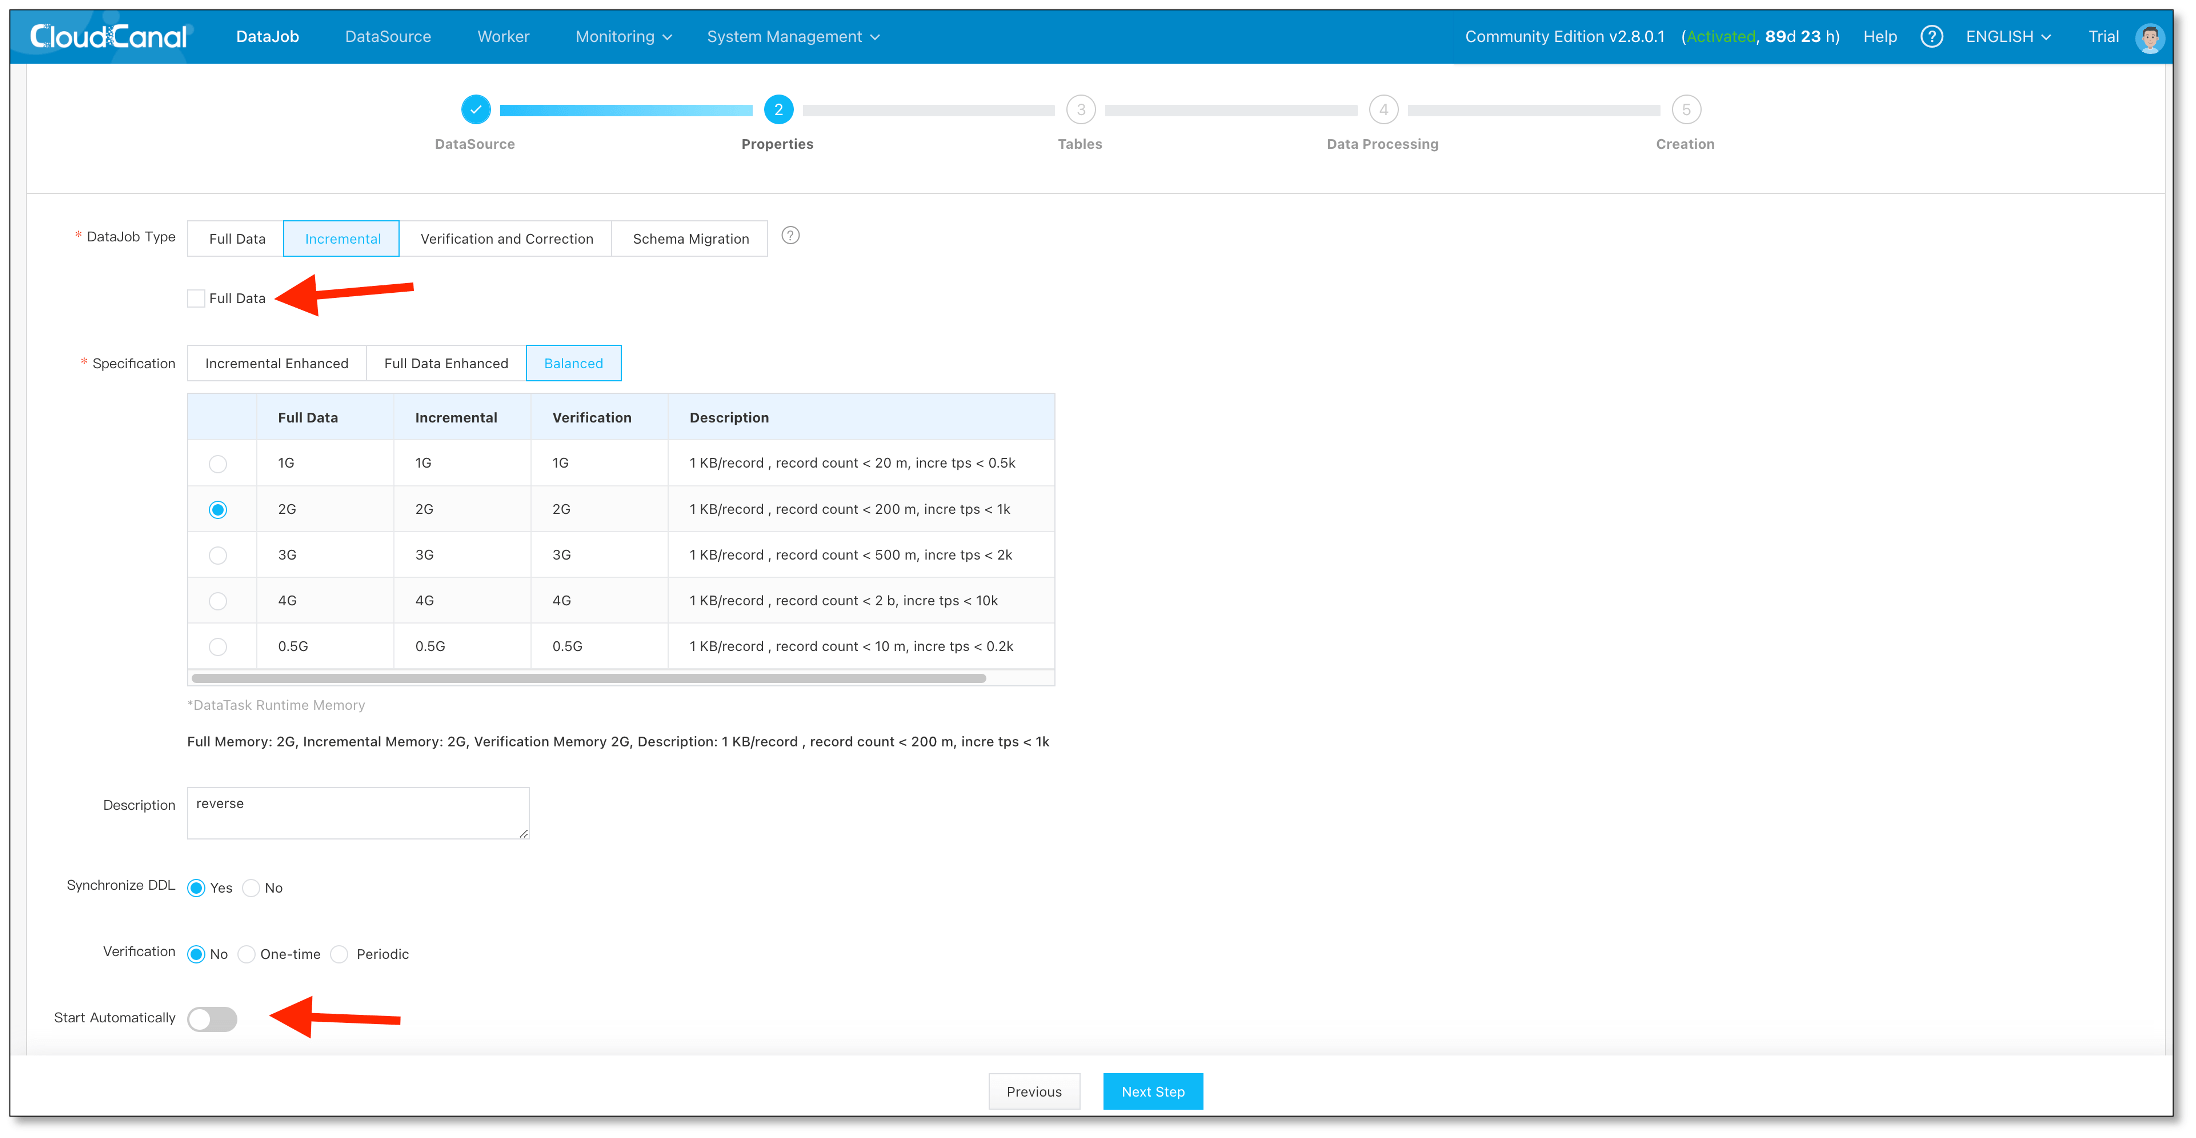Click the step 5 Creation circle
Image resolution: width=2196 pixels, height=1138 pixels.
point(1685,110)
